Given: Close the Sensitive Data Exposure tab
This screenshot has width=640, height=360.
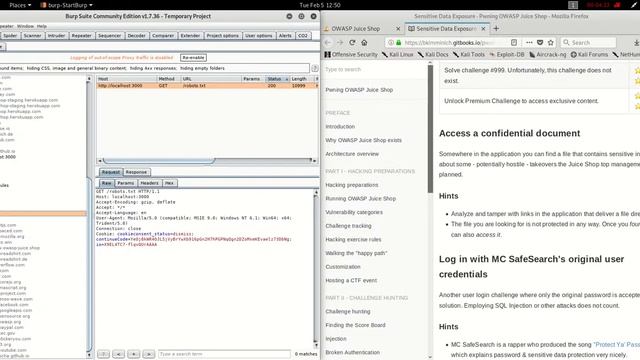Looking at the screenshot, I should coord(483,29).
